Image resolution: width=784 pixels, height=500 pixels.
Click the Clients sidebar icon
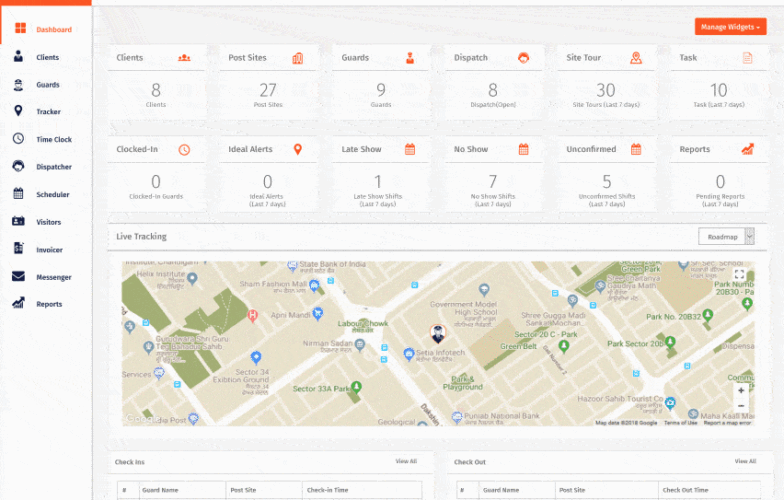[18, 56]
